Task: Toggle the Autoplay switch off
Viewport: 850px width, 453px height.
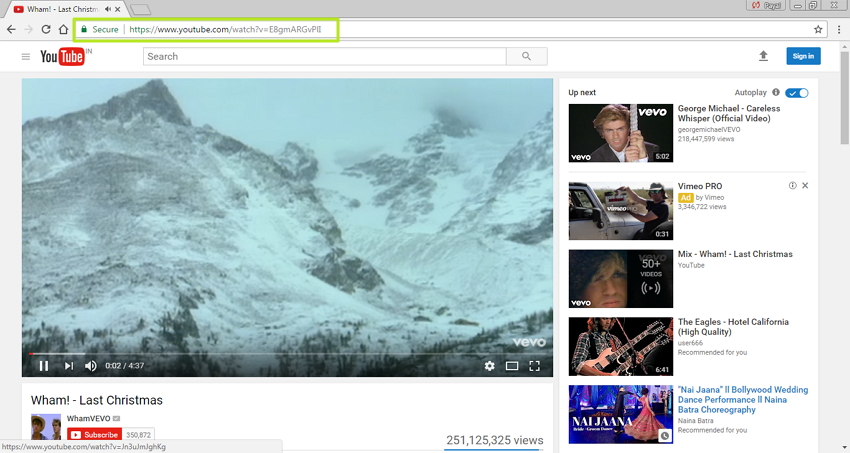Action: [797, 93]
